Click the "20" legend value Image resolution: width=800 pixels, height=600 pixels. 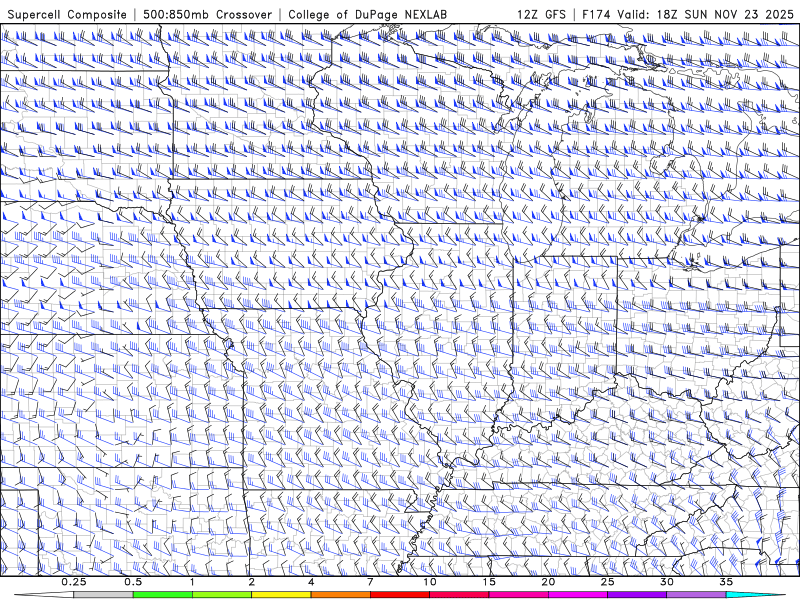[x=548, y=582]
